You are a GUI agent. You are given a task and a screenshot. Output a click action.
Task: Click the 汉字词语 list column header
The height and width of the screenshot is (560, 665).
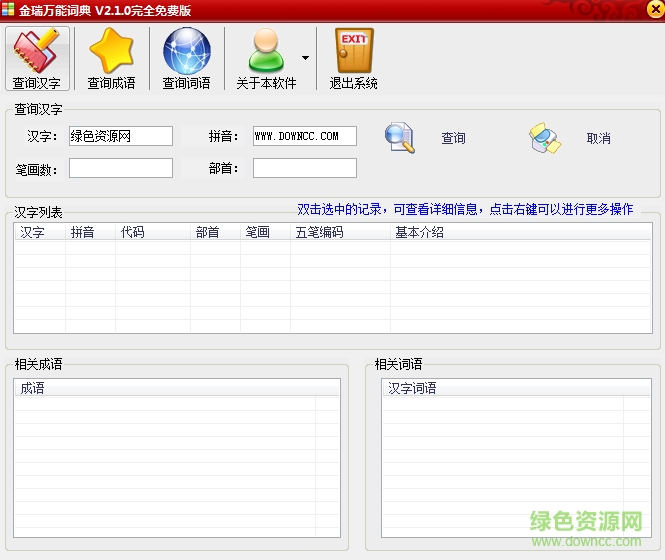[517, 388]
